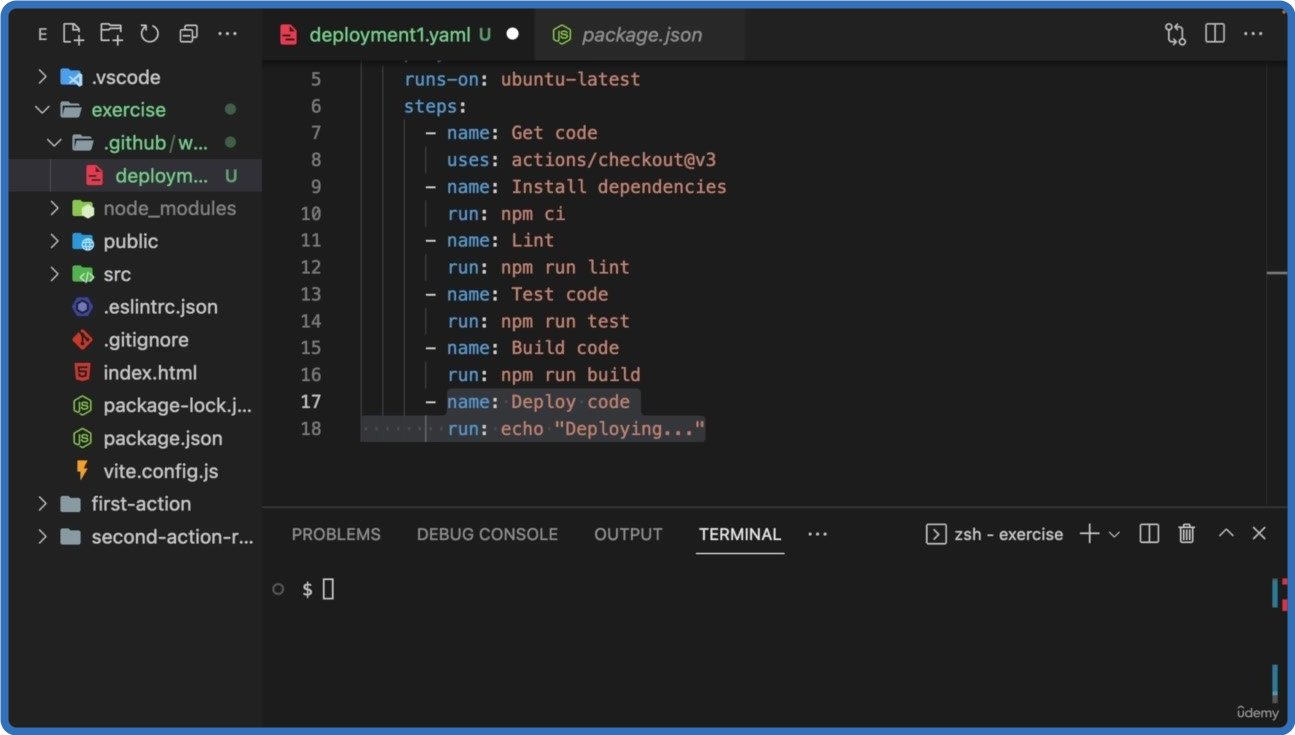Open the PROBLEMS panel tab
1295x735 pixels.
(x=336, y=534)
